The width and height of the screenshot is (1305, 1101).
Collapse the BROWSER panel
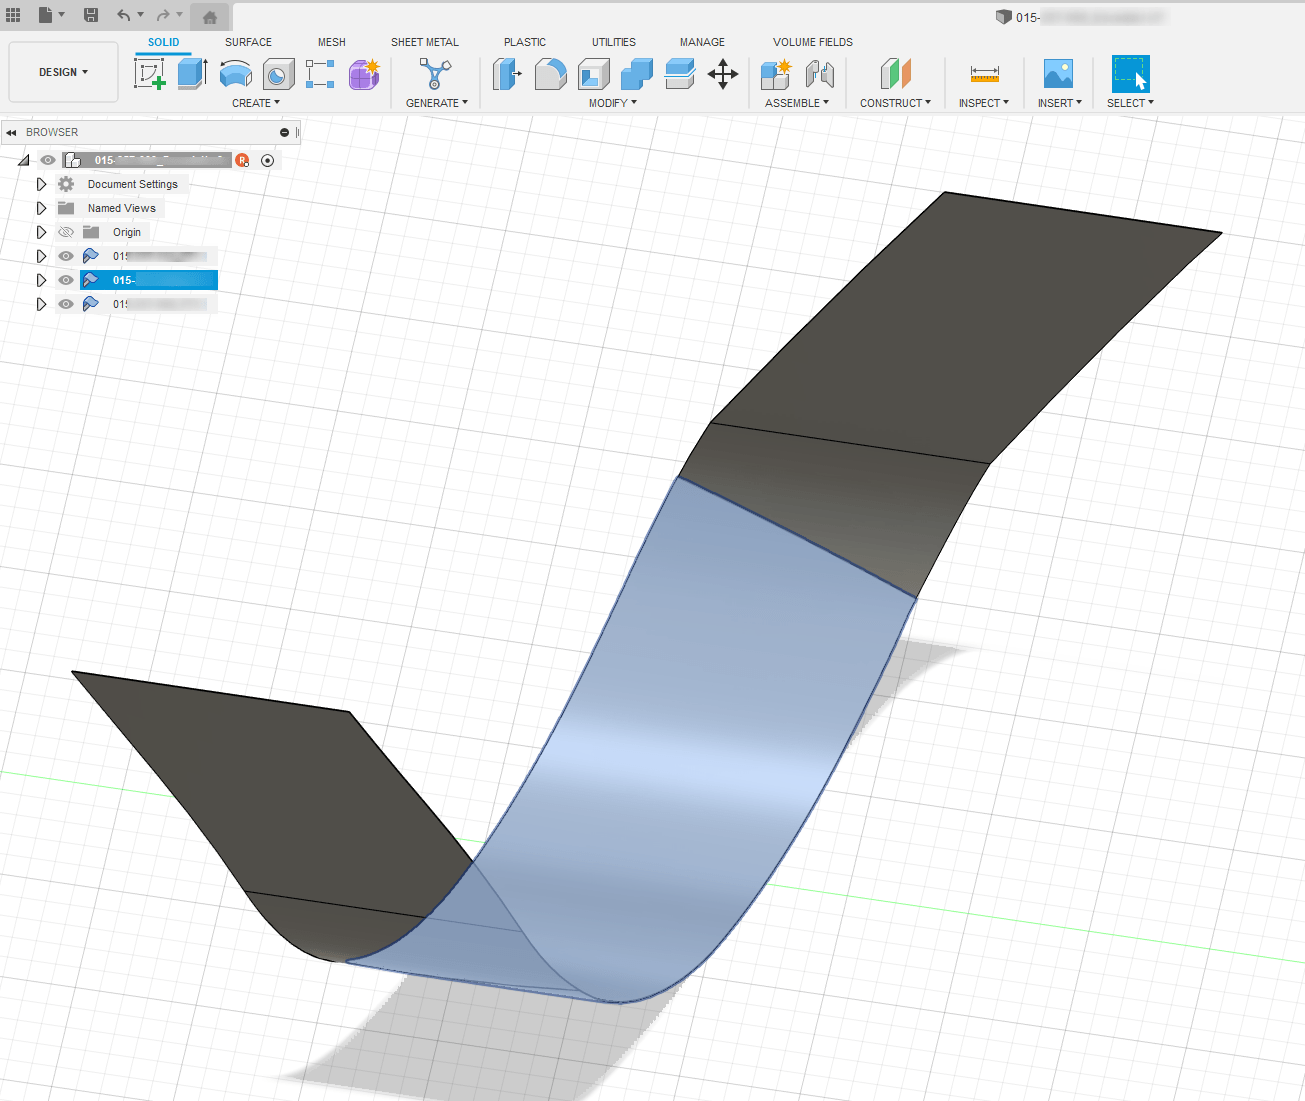11,132
